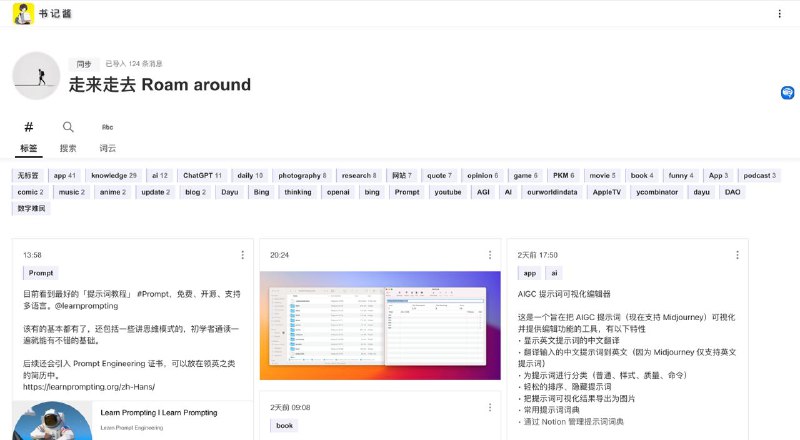Select the ycombinator tag
Screen dimensions: 800x440
(x=657, y=192)
